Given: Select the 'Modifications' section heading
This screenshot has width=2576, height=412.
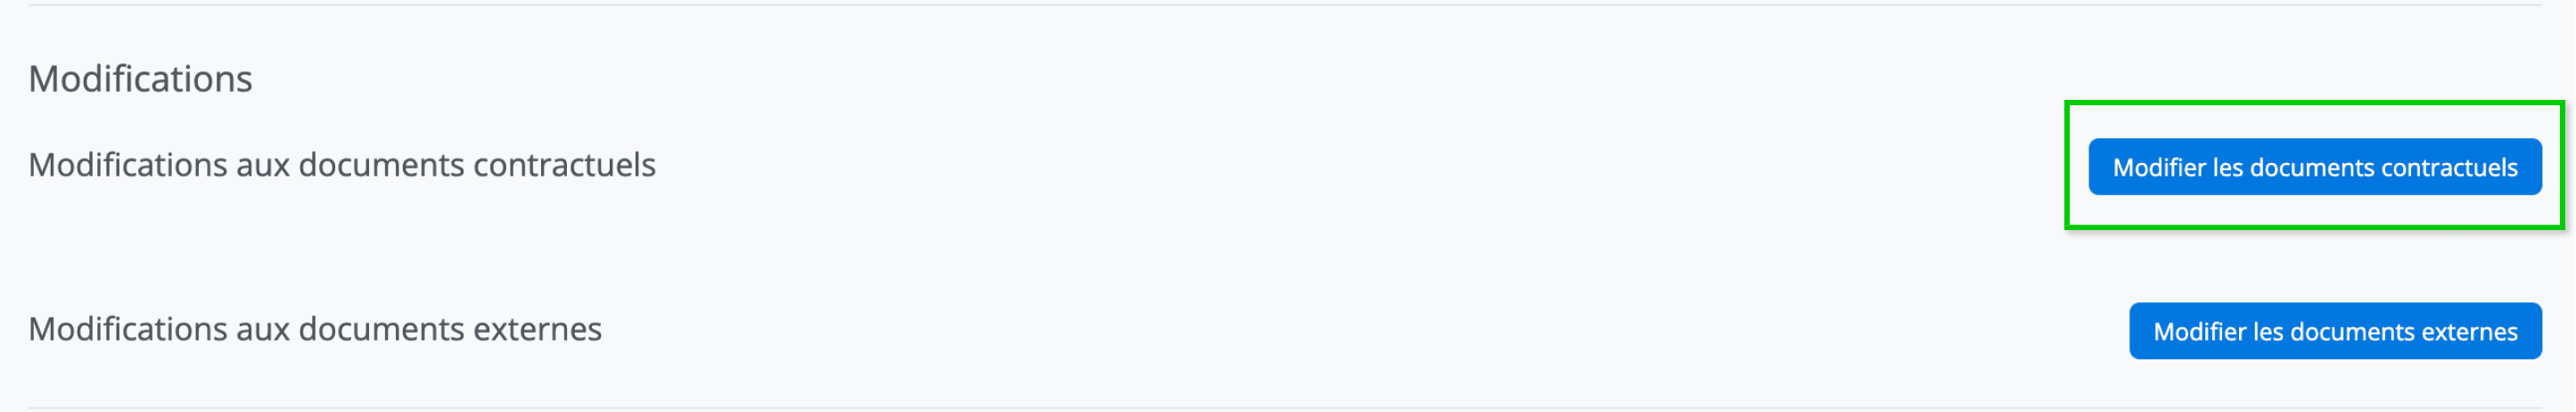Looking at the screenshot, I should pos(140,79).
